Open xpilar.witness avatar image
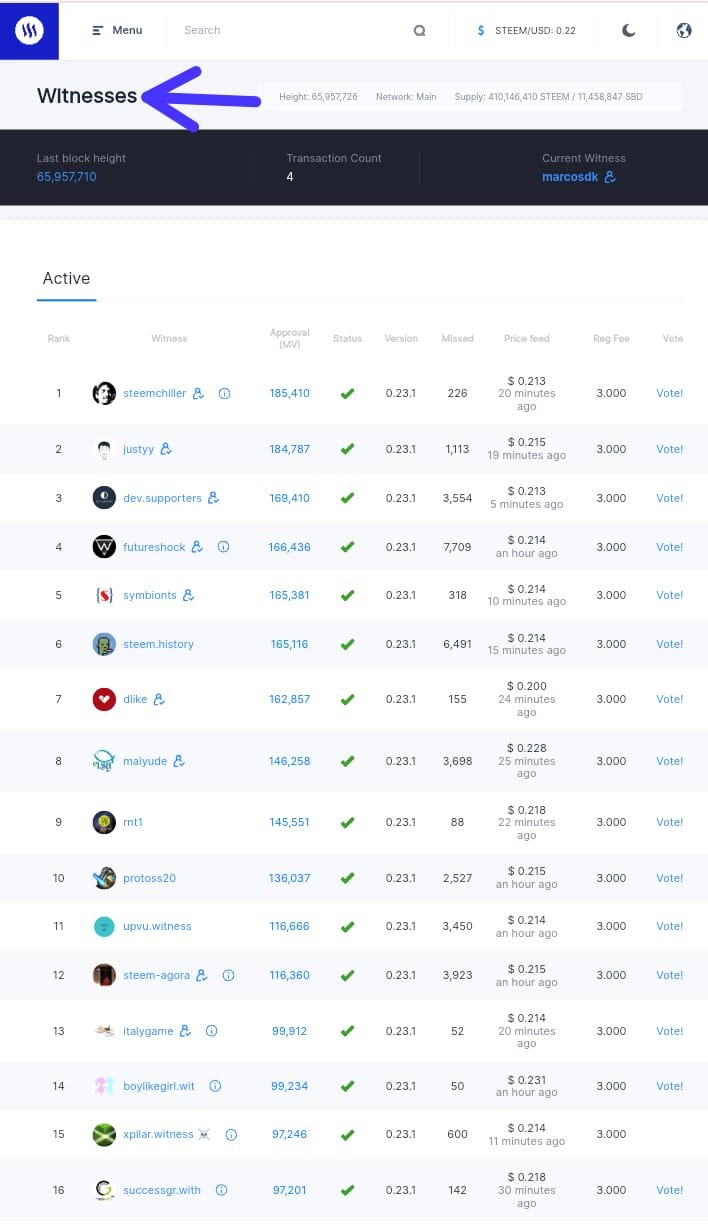Image resolution: width=708 pixels, height=1230 pixels. coord(104,1135)
